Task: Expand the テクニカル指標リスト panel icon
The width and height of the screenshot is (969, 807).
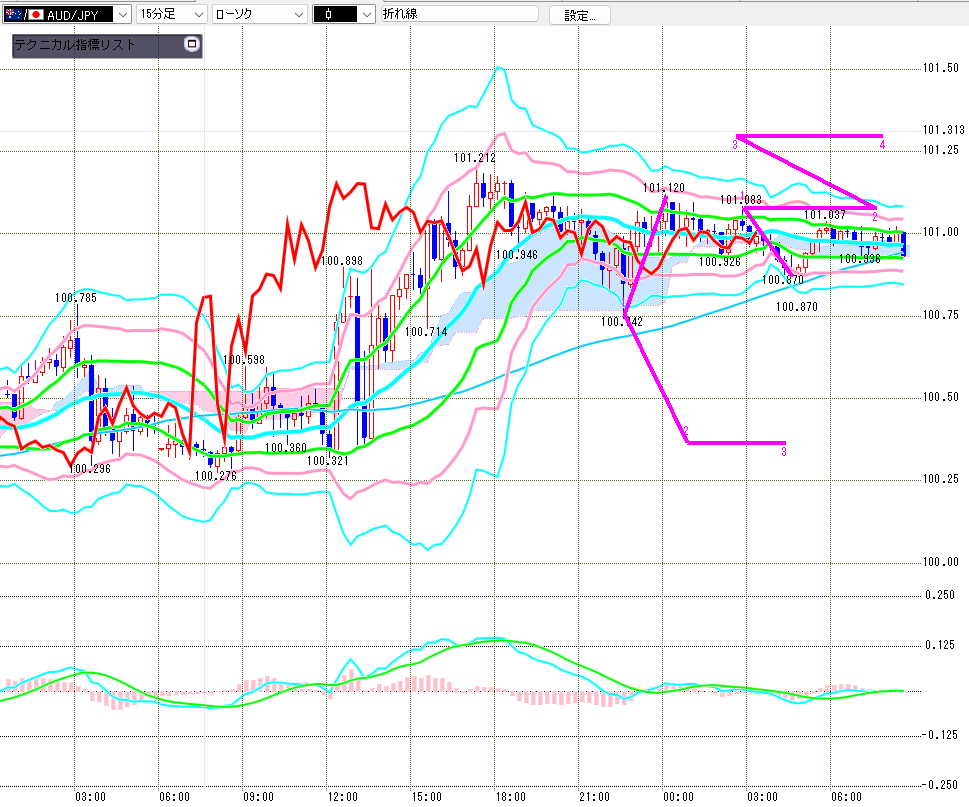Action: pyautogui.click(x=192, y=45)
